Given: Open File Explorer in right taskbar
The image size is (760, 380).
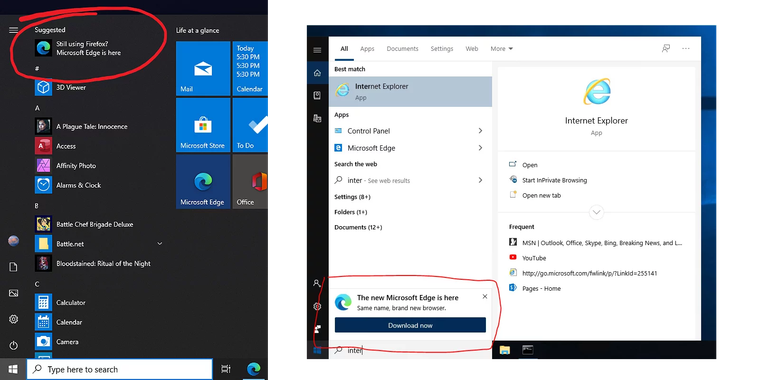Looking at the screenshot, I should [505, 350].
